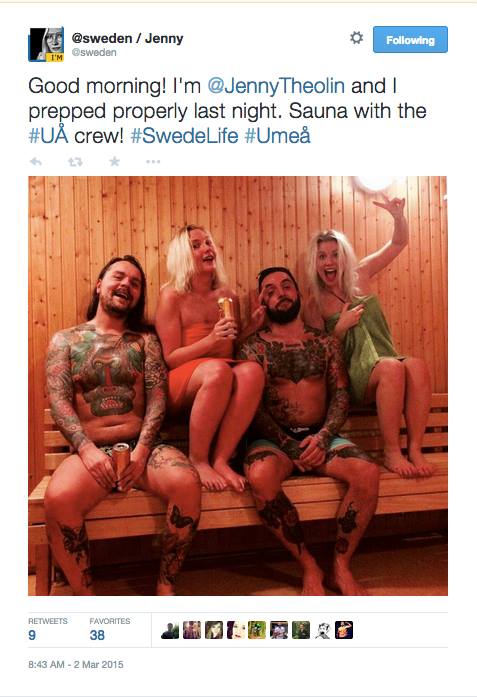Open the #Umeå hashtag
Viewport: 477px width, 697px height.
(277, 136)
